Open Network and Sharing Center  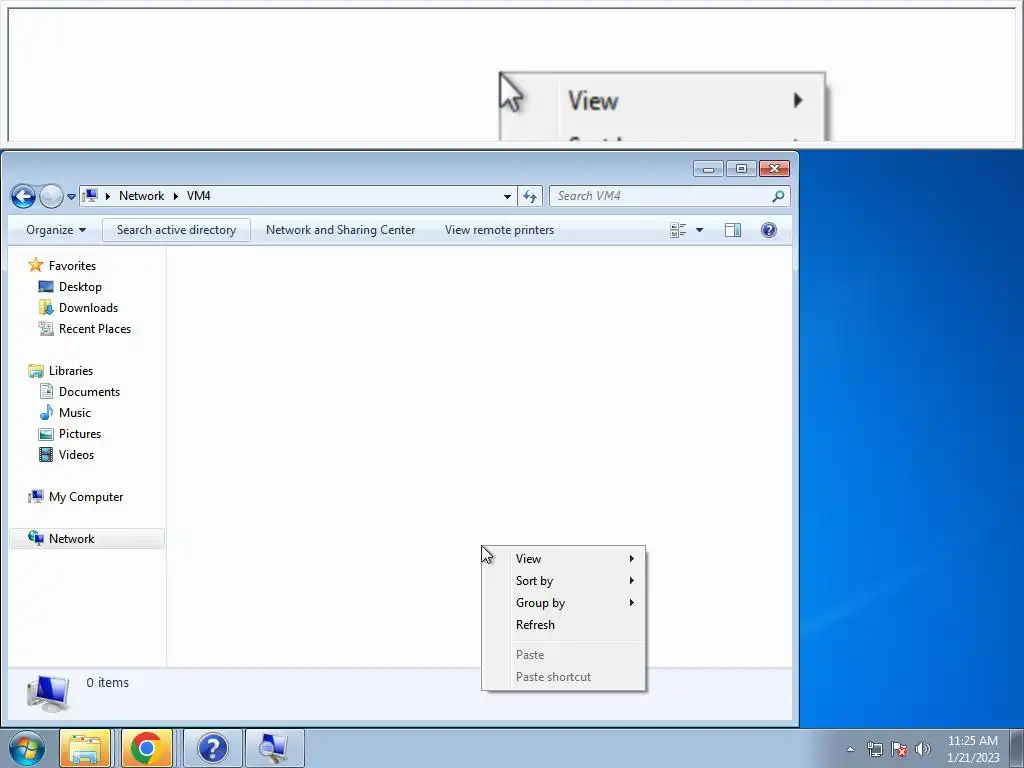coord(340,230)
